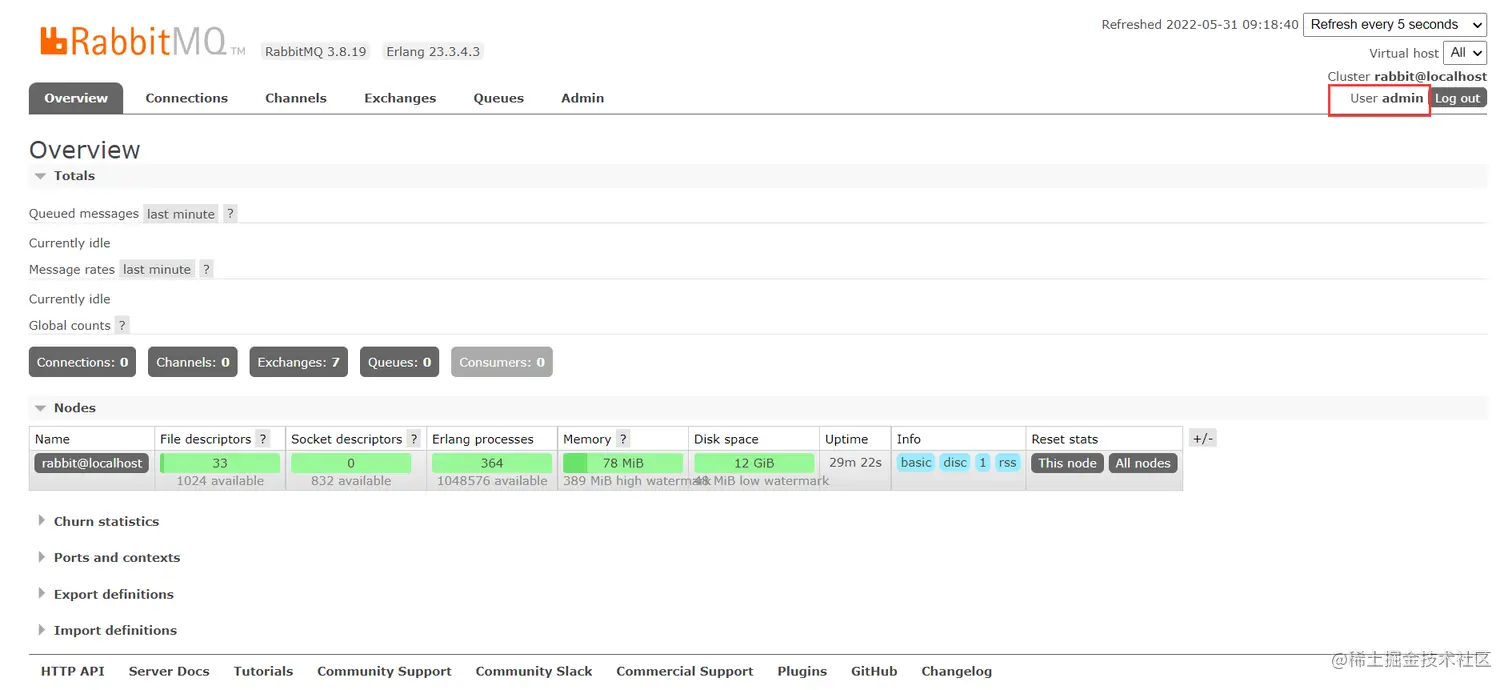Click the Consumers: 0 count button

(502, 362)
